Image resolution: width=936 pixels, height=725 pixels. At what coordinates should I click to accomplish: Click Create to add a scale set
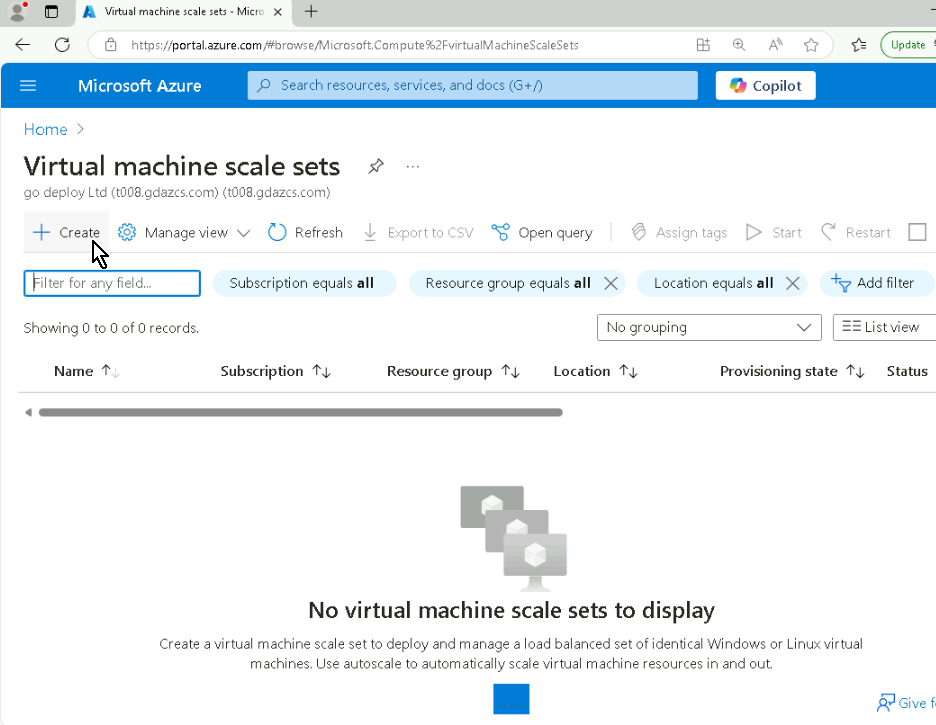point(66,232)
